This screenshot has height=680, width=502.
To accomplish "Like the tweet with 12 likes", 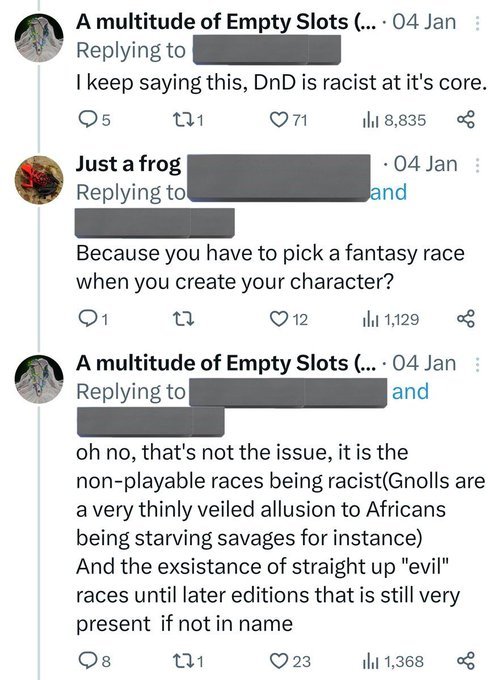I will [289, 319].
